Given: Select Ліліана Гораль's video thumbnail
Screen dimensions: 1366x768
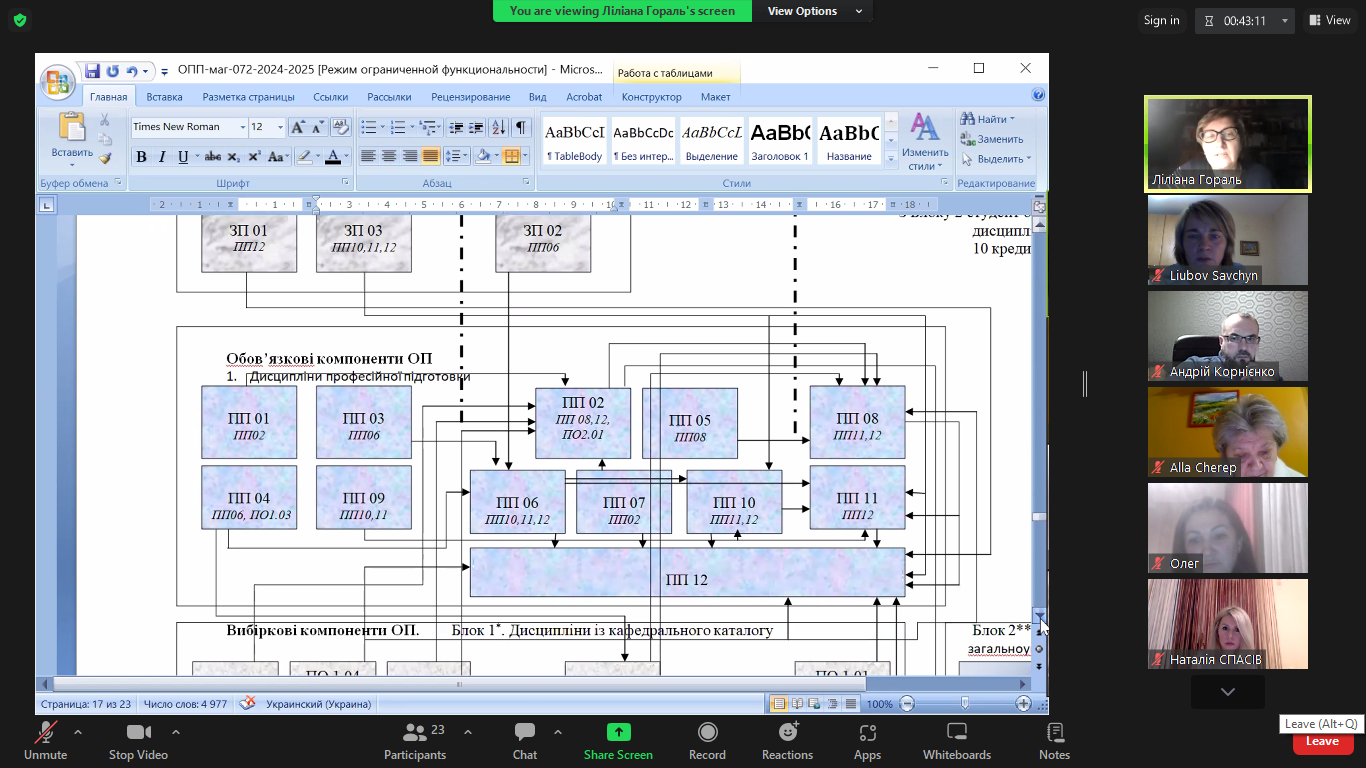Looking at the screenshot, I should [1227, 144].
